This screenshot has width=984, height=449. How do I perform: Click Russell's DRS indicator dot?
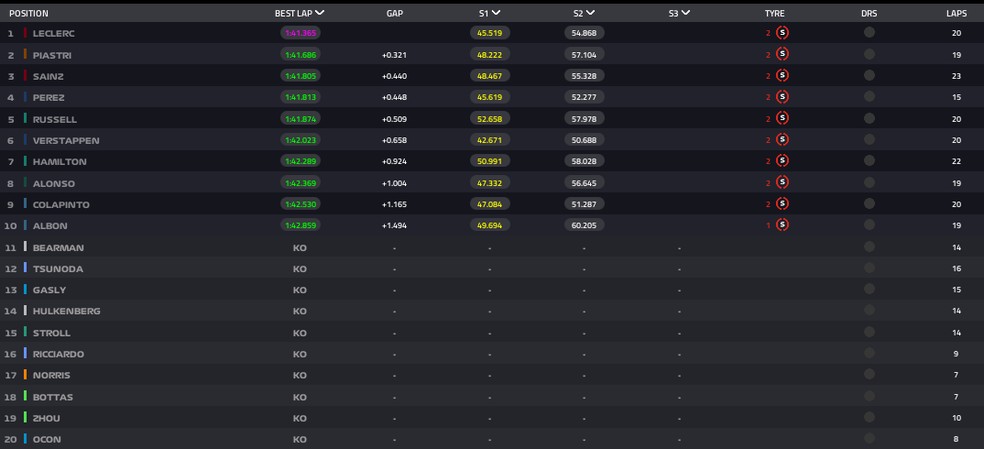[x=869, y=119]
